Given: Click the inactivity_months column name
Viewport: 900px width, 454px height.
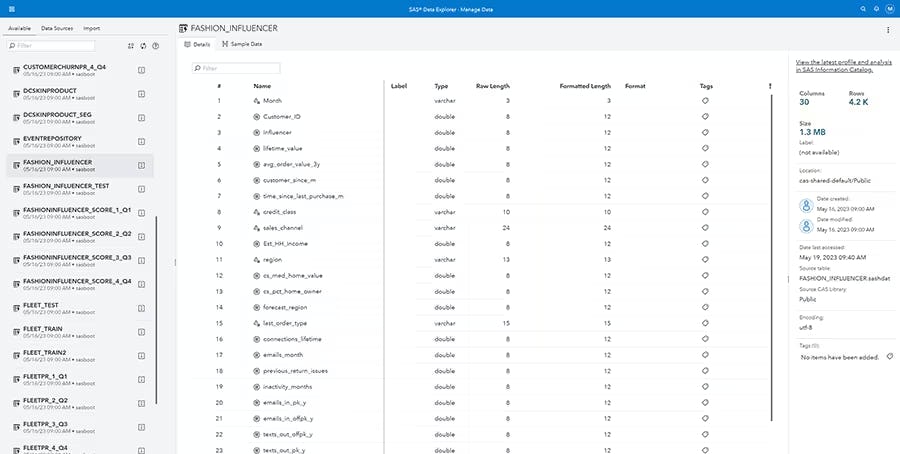Looking at the screenshot, I should [x=287, y=387].
